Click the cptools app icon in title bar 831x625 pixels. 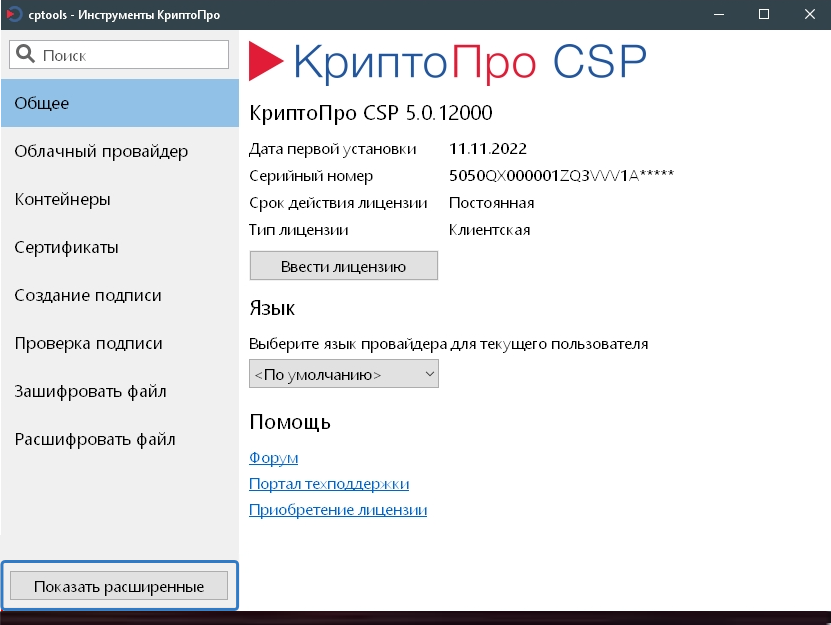[14, 14]
